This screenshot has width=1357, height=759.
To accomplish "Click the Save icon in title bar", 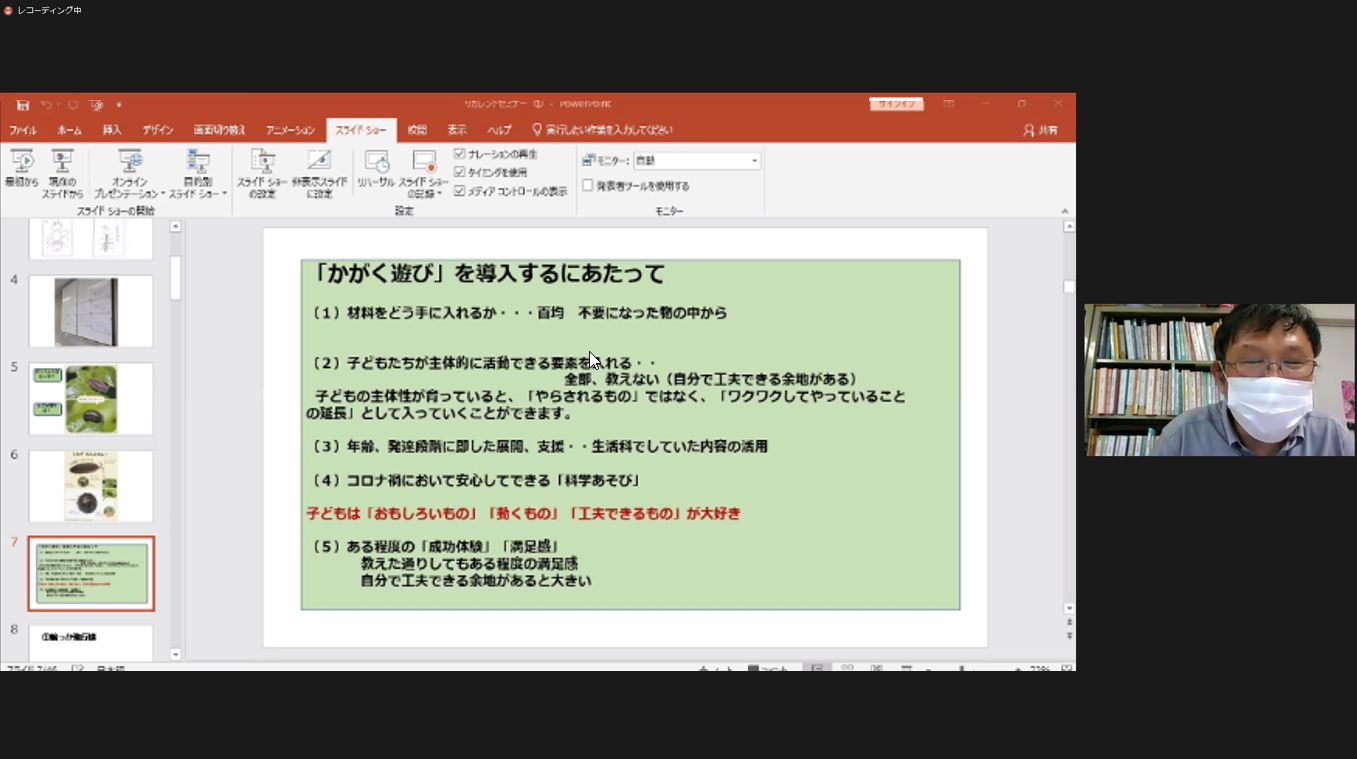I will [22, 105].
